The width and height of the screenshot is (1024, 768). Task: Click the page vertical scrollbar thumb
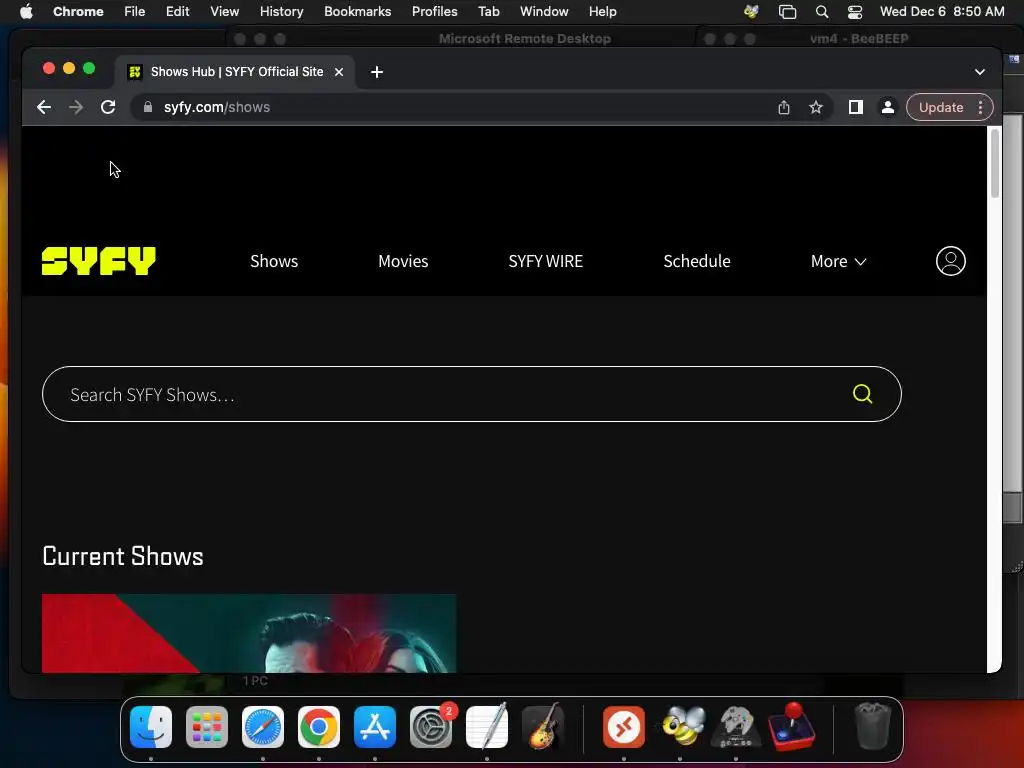click(x=995, y=163)
